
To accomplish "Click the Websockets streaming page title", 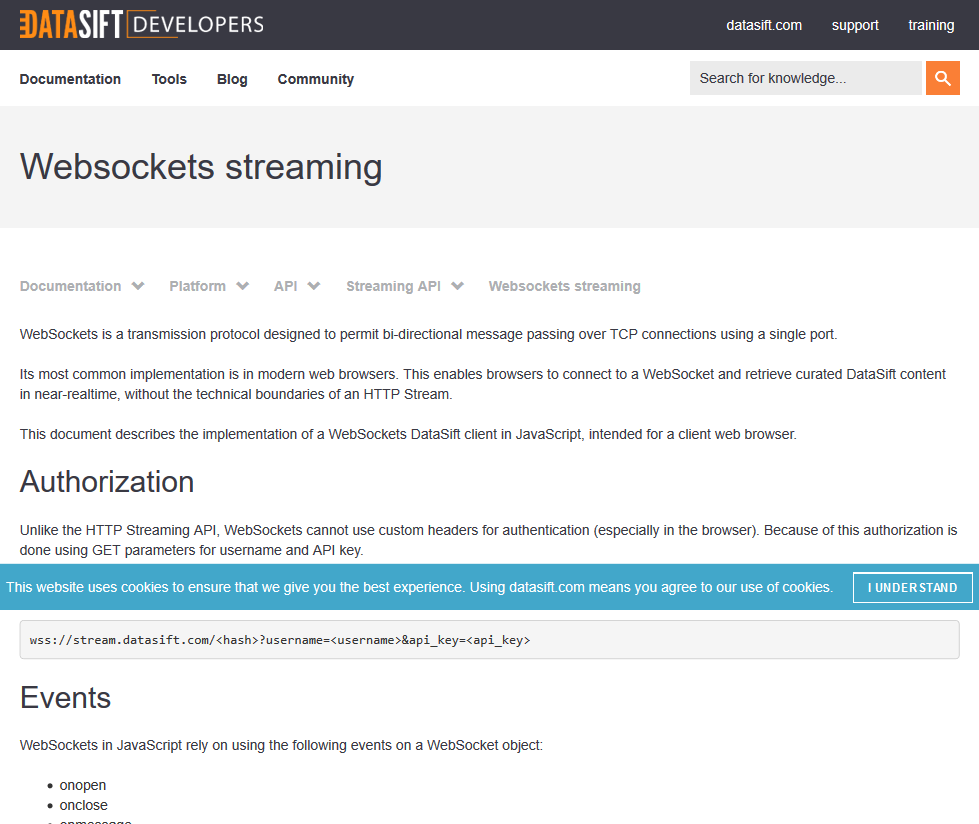I will click(201, 167).
